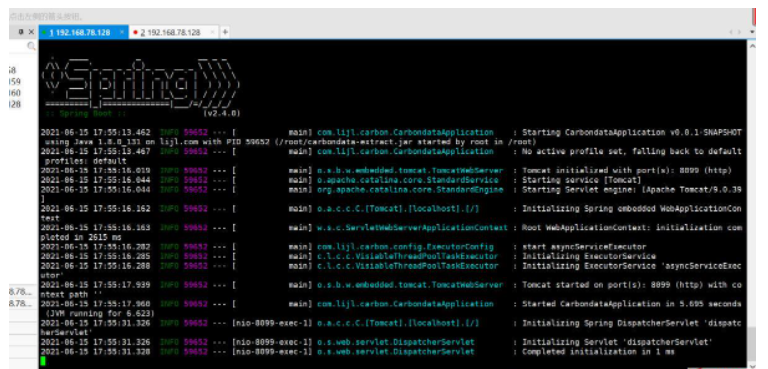Viewport: 768px width, 369px height.
Task: Click timestamp '2021-06-15 17:55:16.019'
Action: click(96, 171)
